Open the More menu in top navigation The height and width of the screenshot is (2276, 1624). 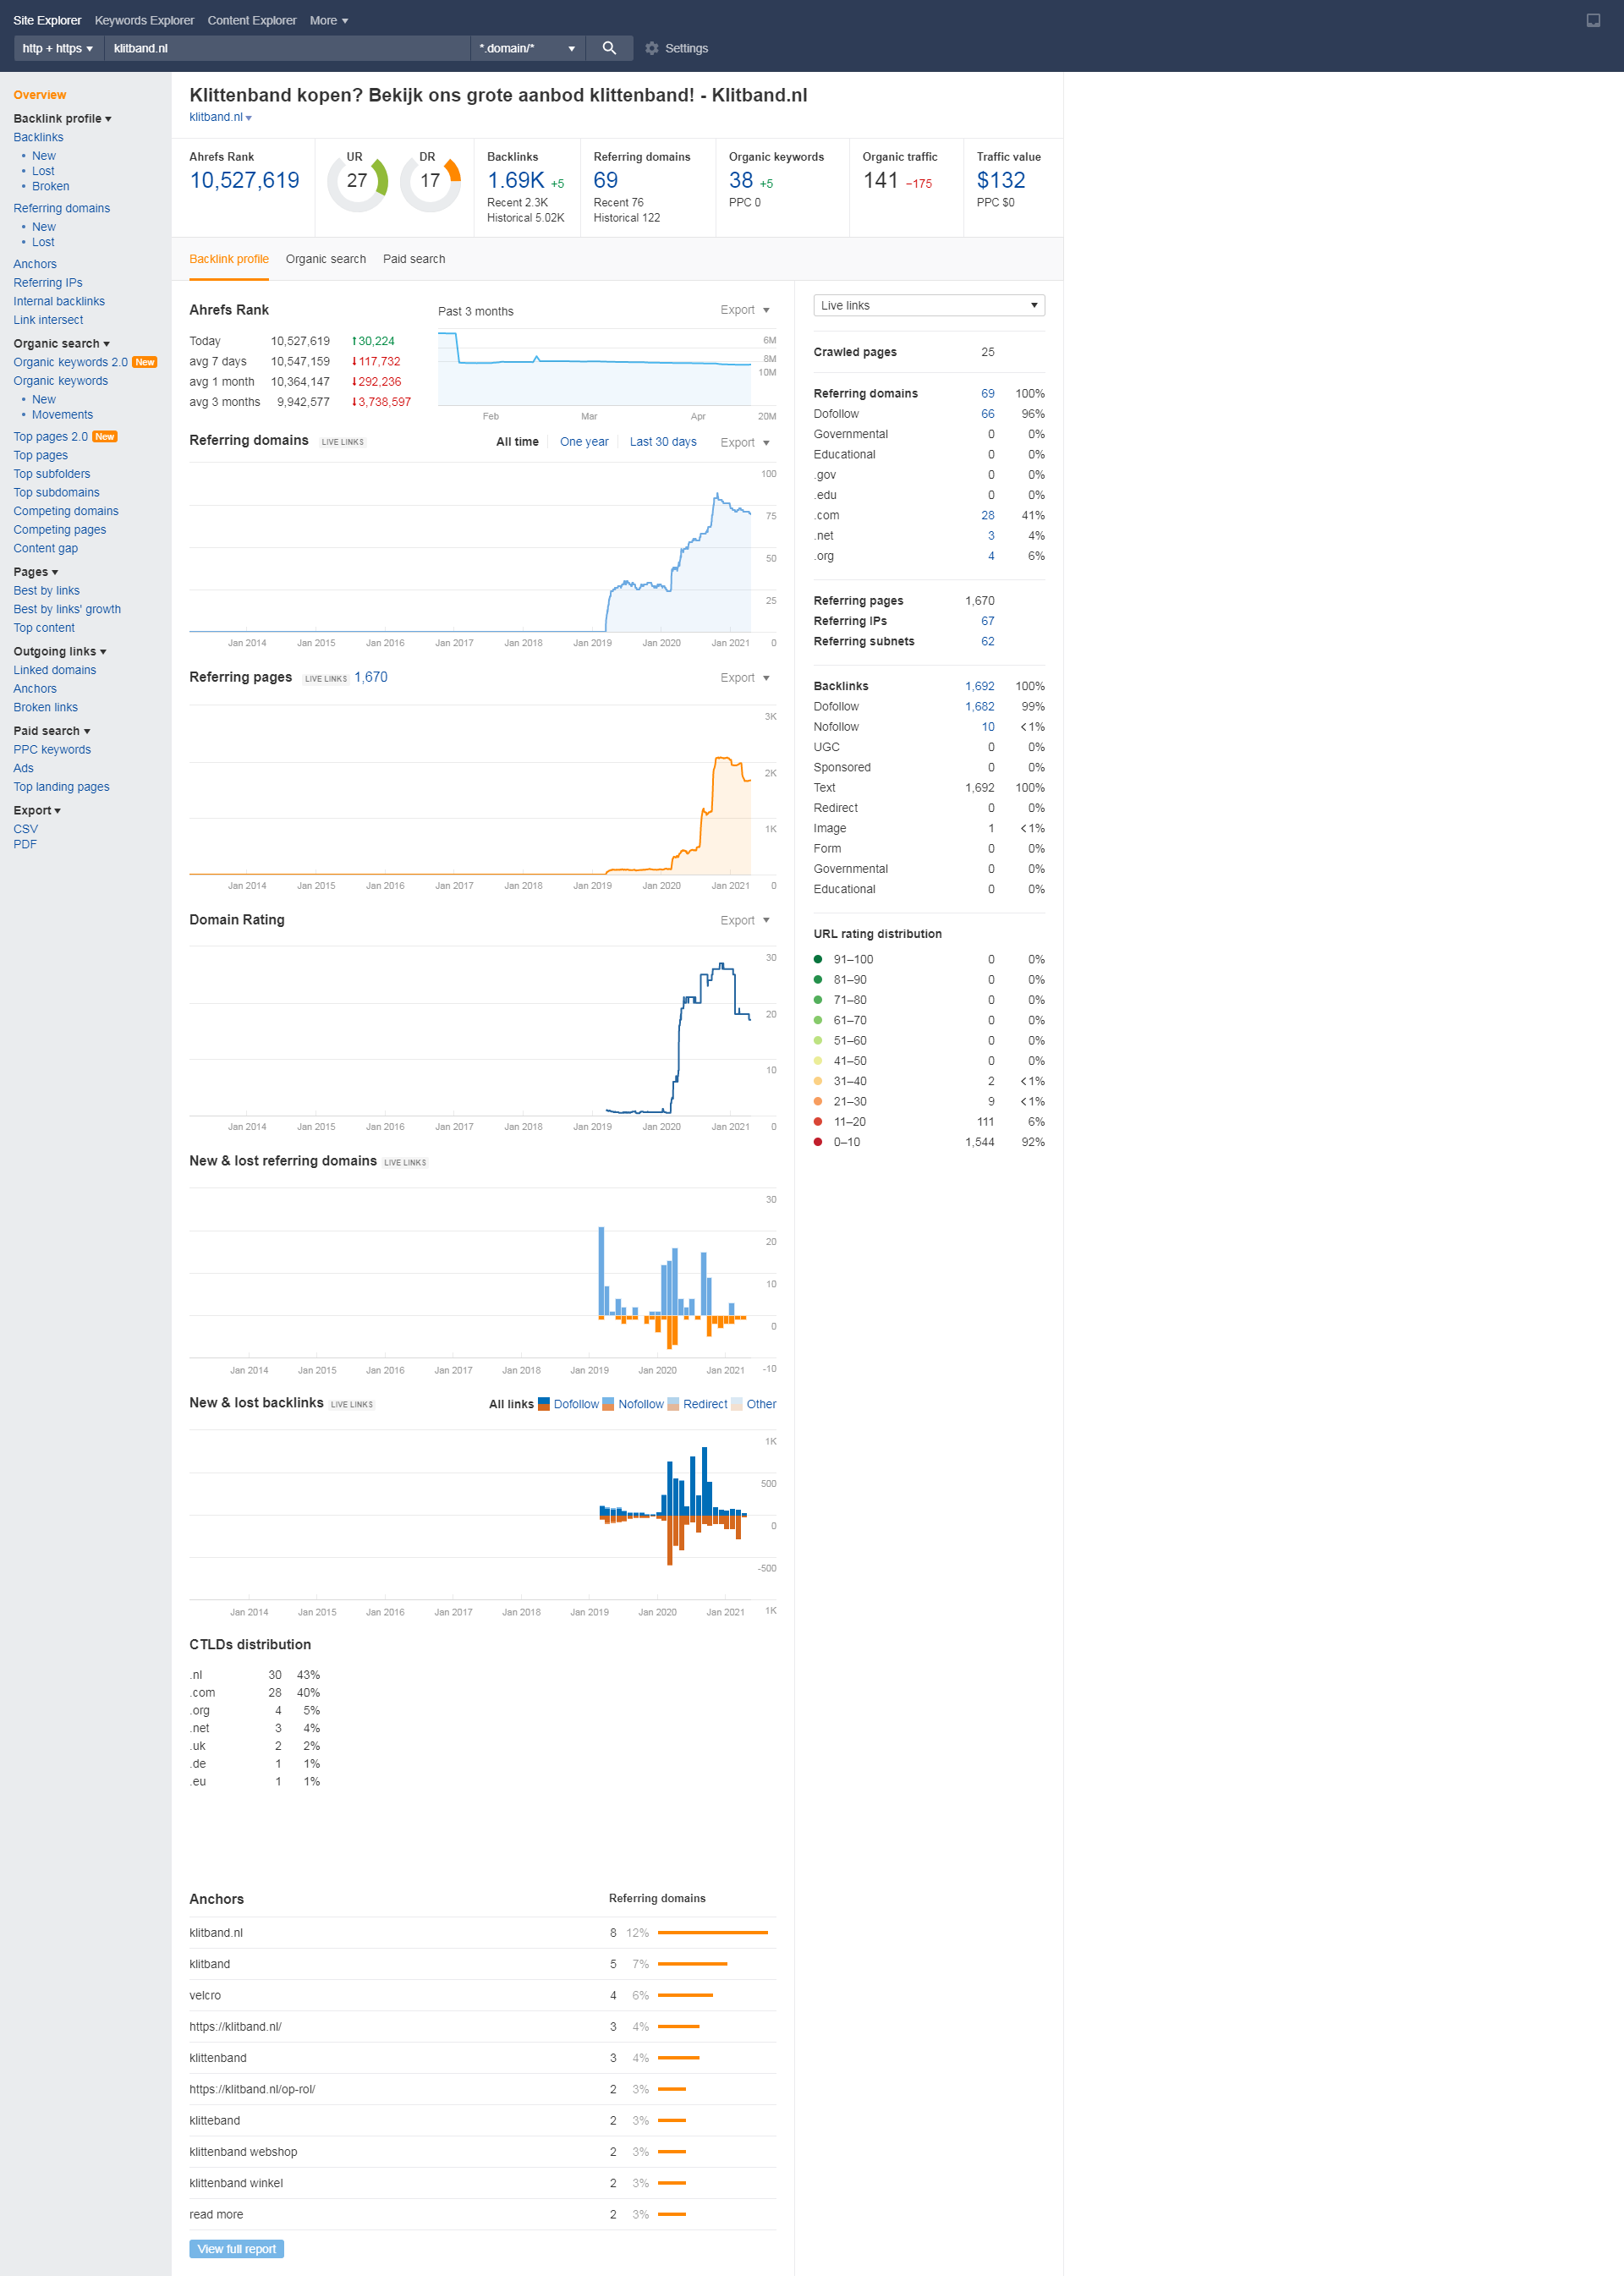(328, 20)
